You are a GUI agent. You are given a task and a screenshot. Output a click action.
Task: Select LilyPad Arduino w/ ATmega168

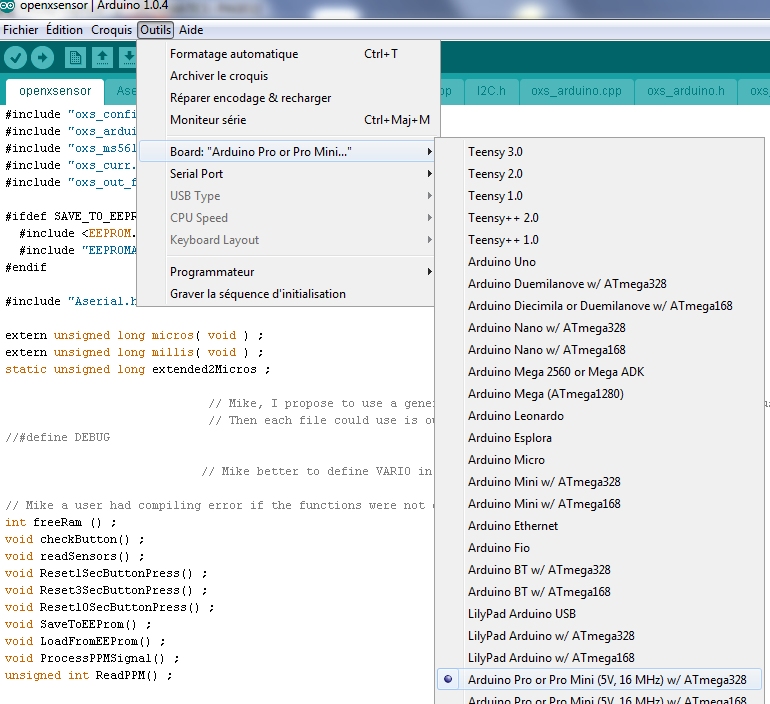[599, 658]
